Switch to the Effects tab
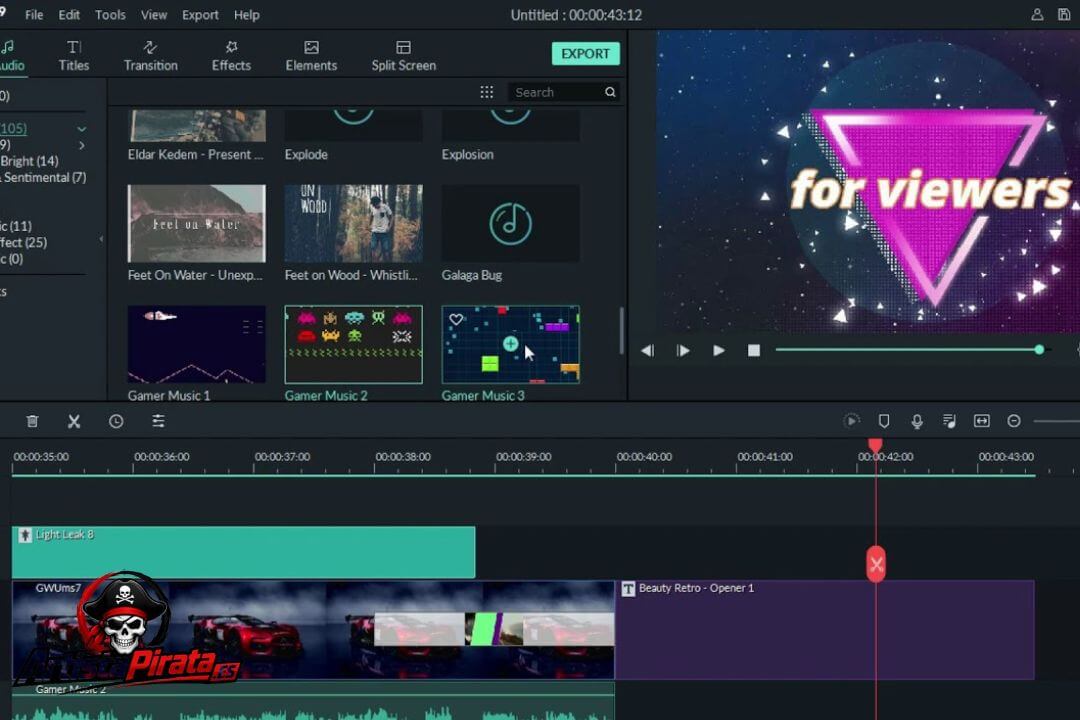 click(x=231, y=56)
